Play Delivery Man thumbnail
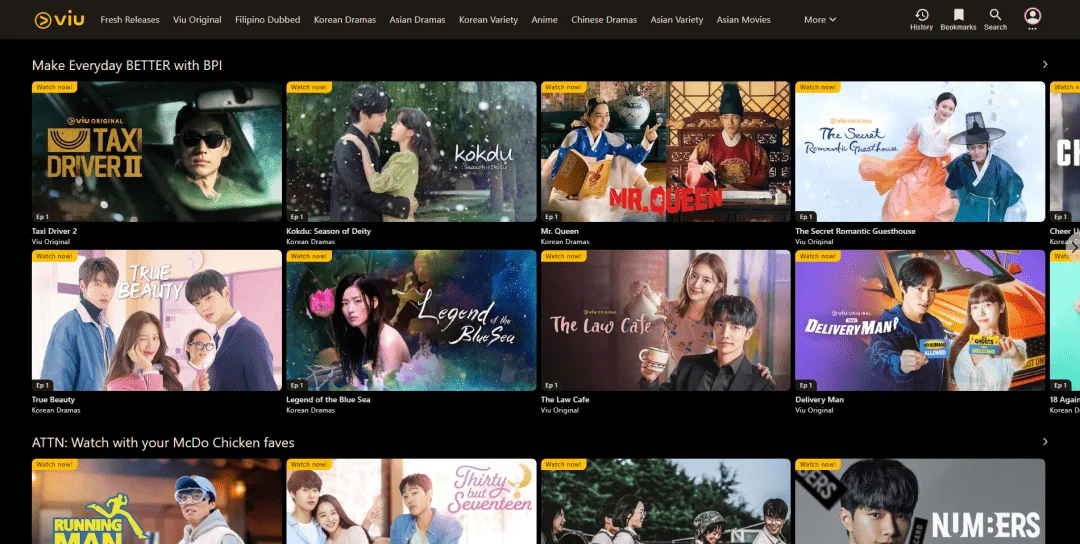The image size is (1080, 544). (920, 320)
